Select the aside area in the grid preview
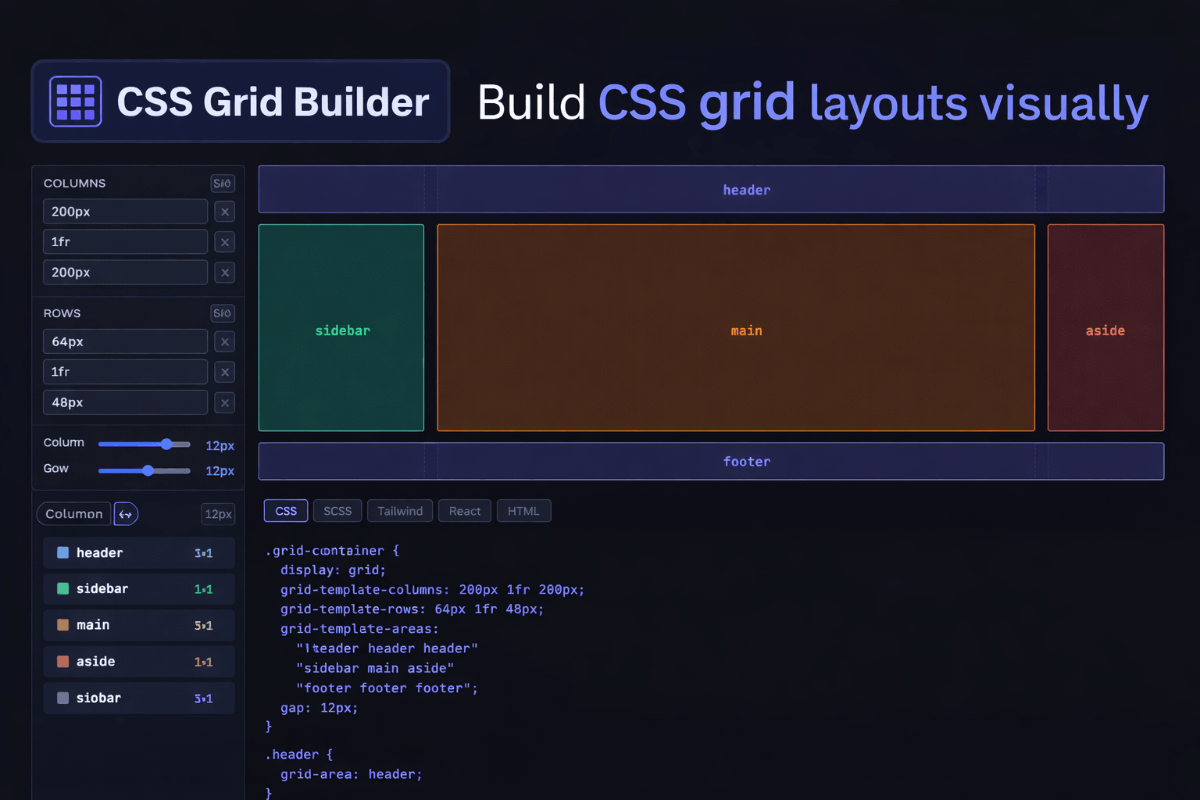The width and height of the screenshot is (1200, 800). pos(1106,328)
